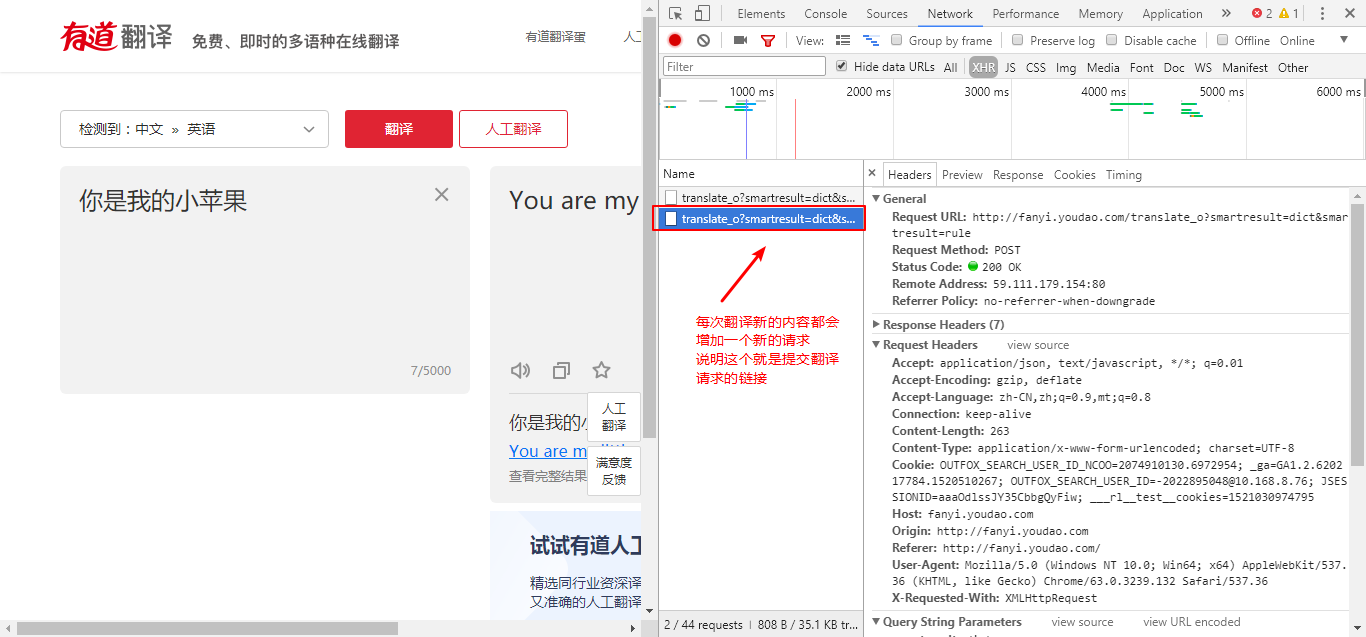This screenshot has height=637, width=1366.
Task: Favorite the translation with star icon
Action: [x=601, y=370]
